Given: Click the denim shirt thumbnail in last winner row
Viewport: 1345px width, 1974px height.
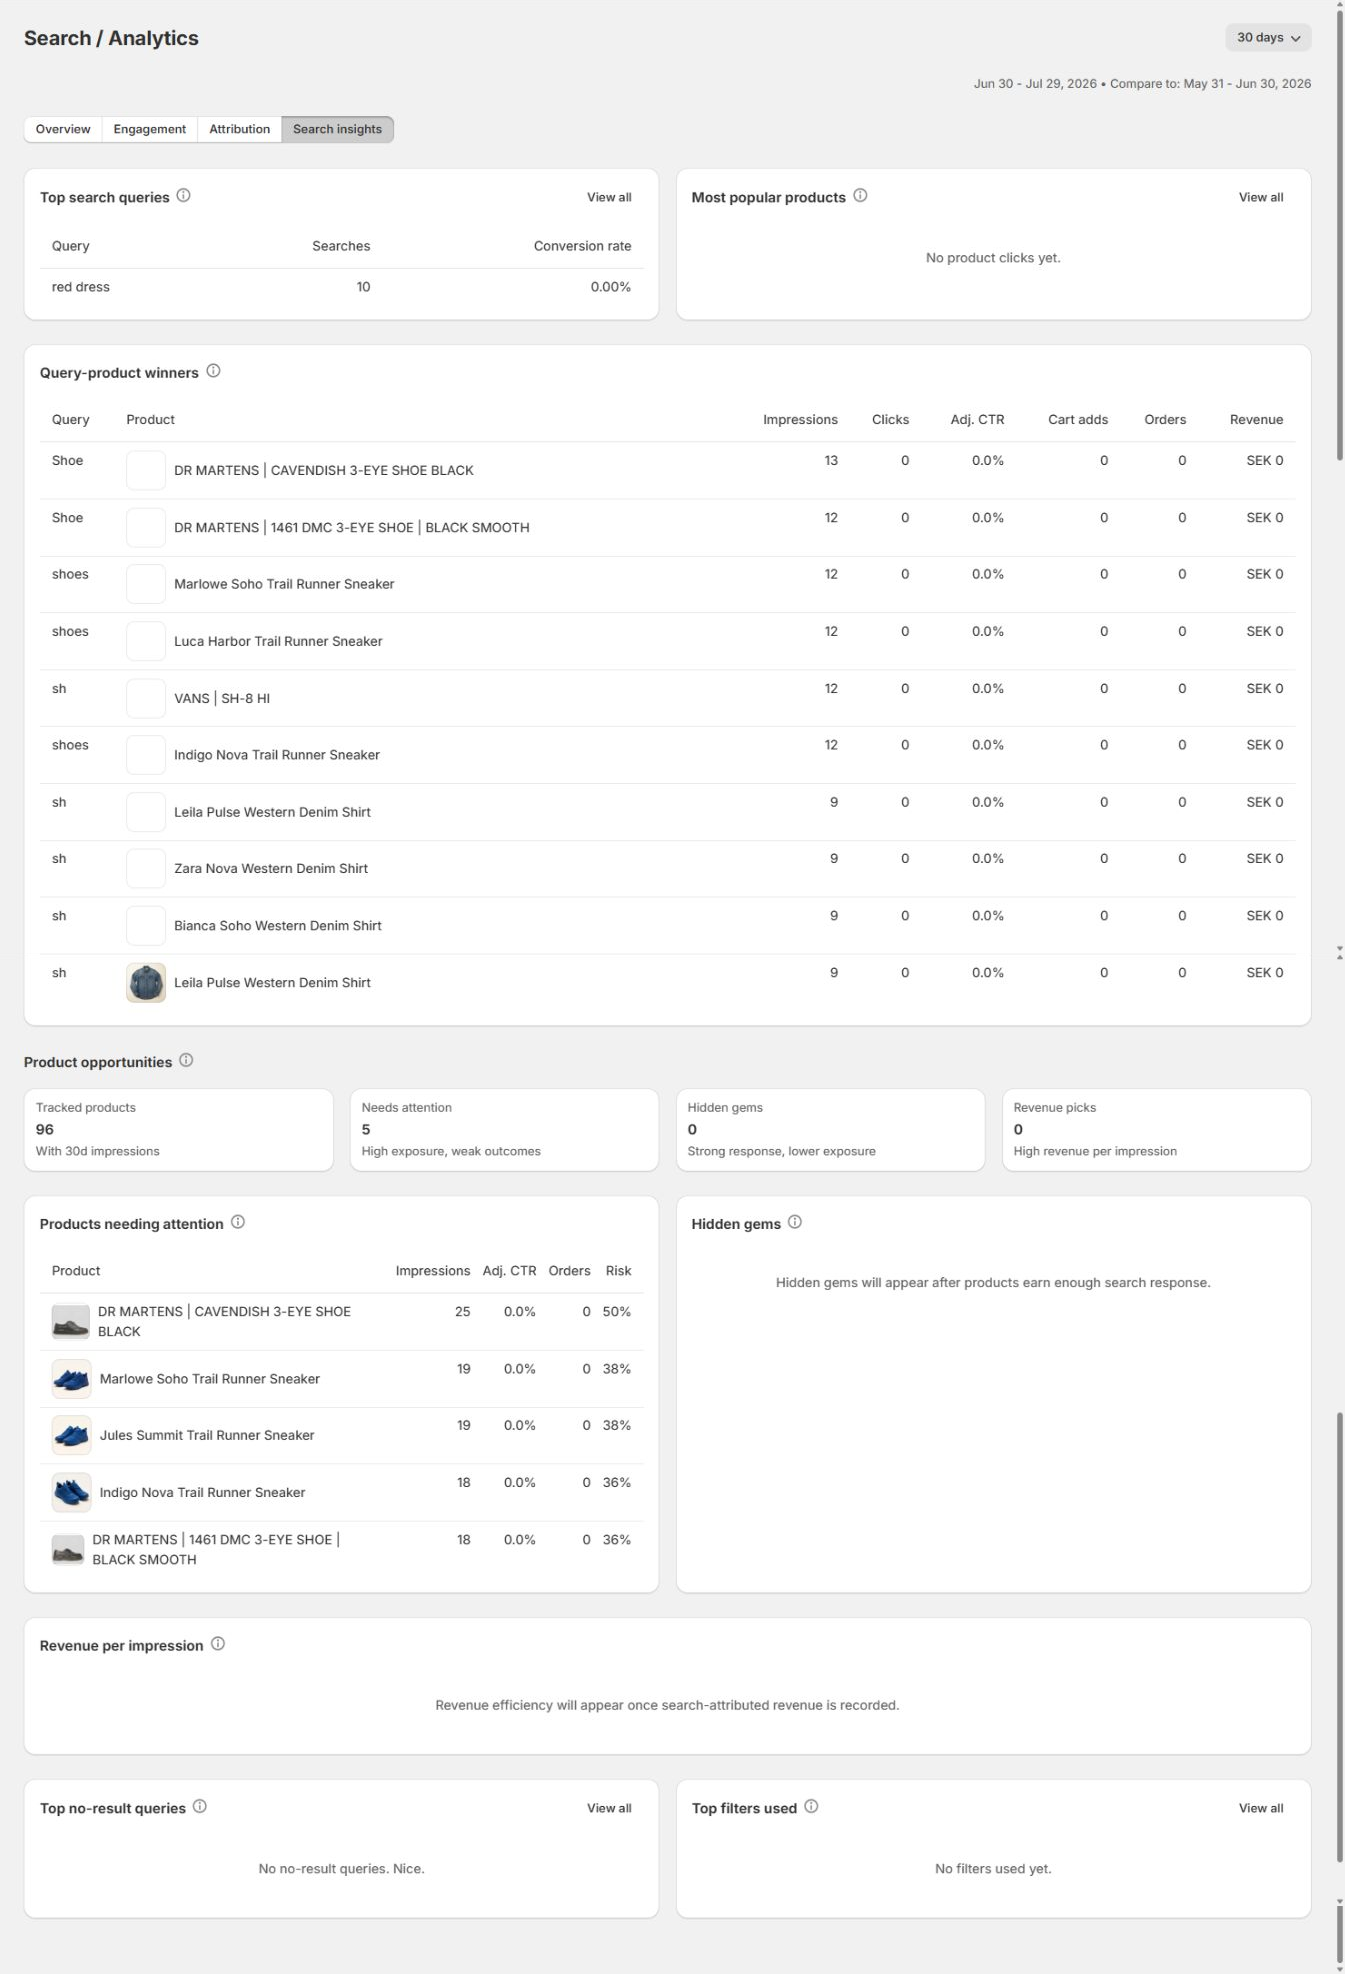Looking at the screenshot, I should click(146, 983).
